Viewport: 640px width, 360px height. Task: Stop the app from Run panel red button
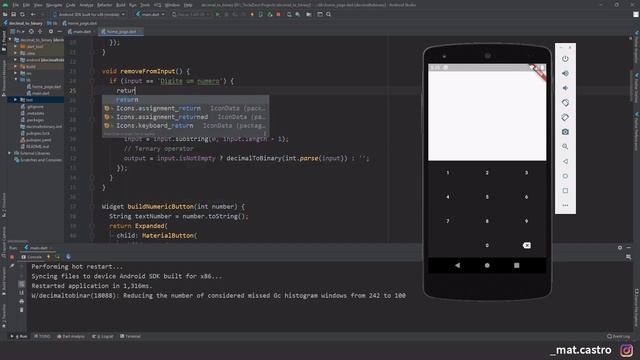point(12,257)
